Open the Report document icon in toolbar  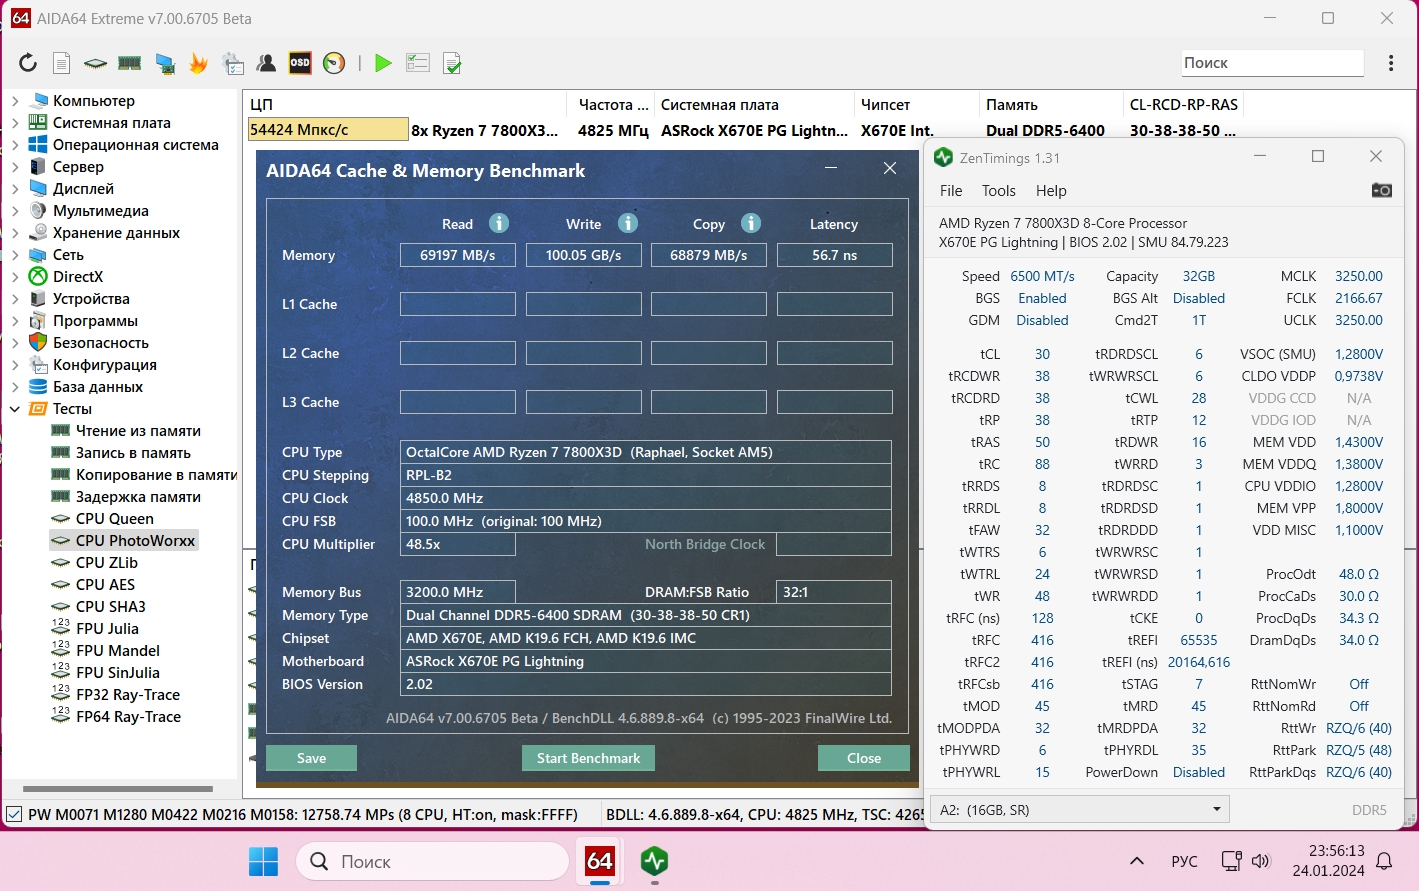[x=61, y=63]
